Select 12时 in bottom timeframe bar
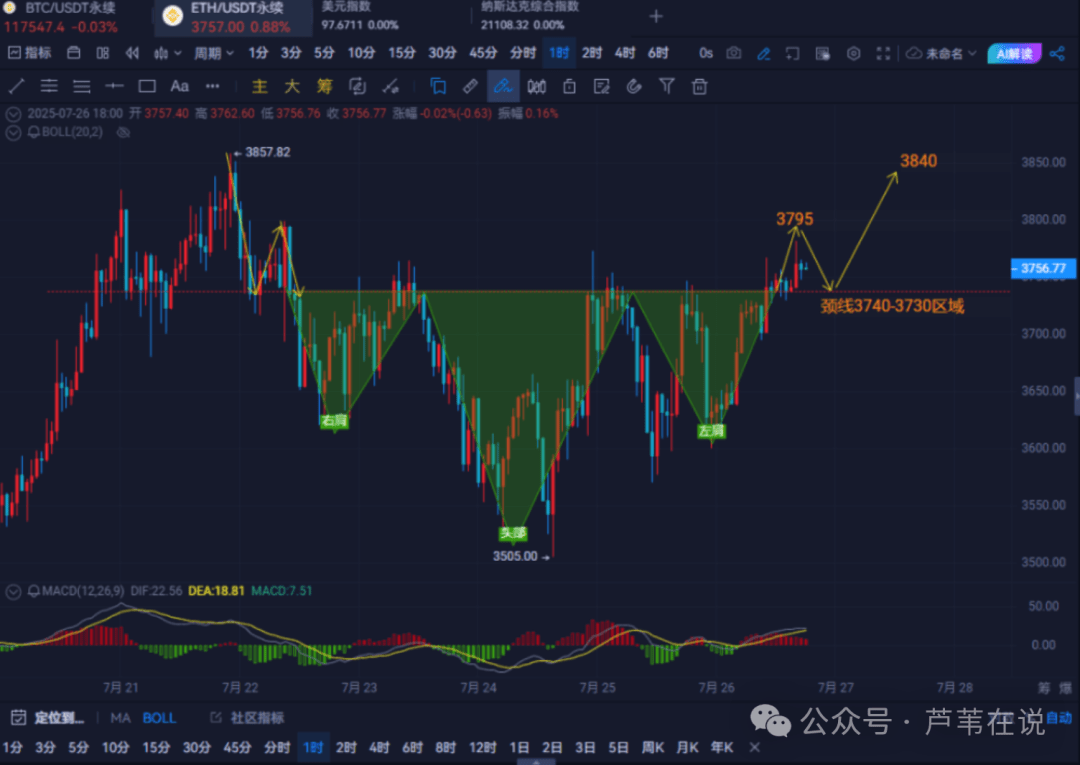This screenshot has width=1080, height=765. coord(482,748)
